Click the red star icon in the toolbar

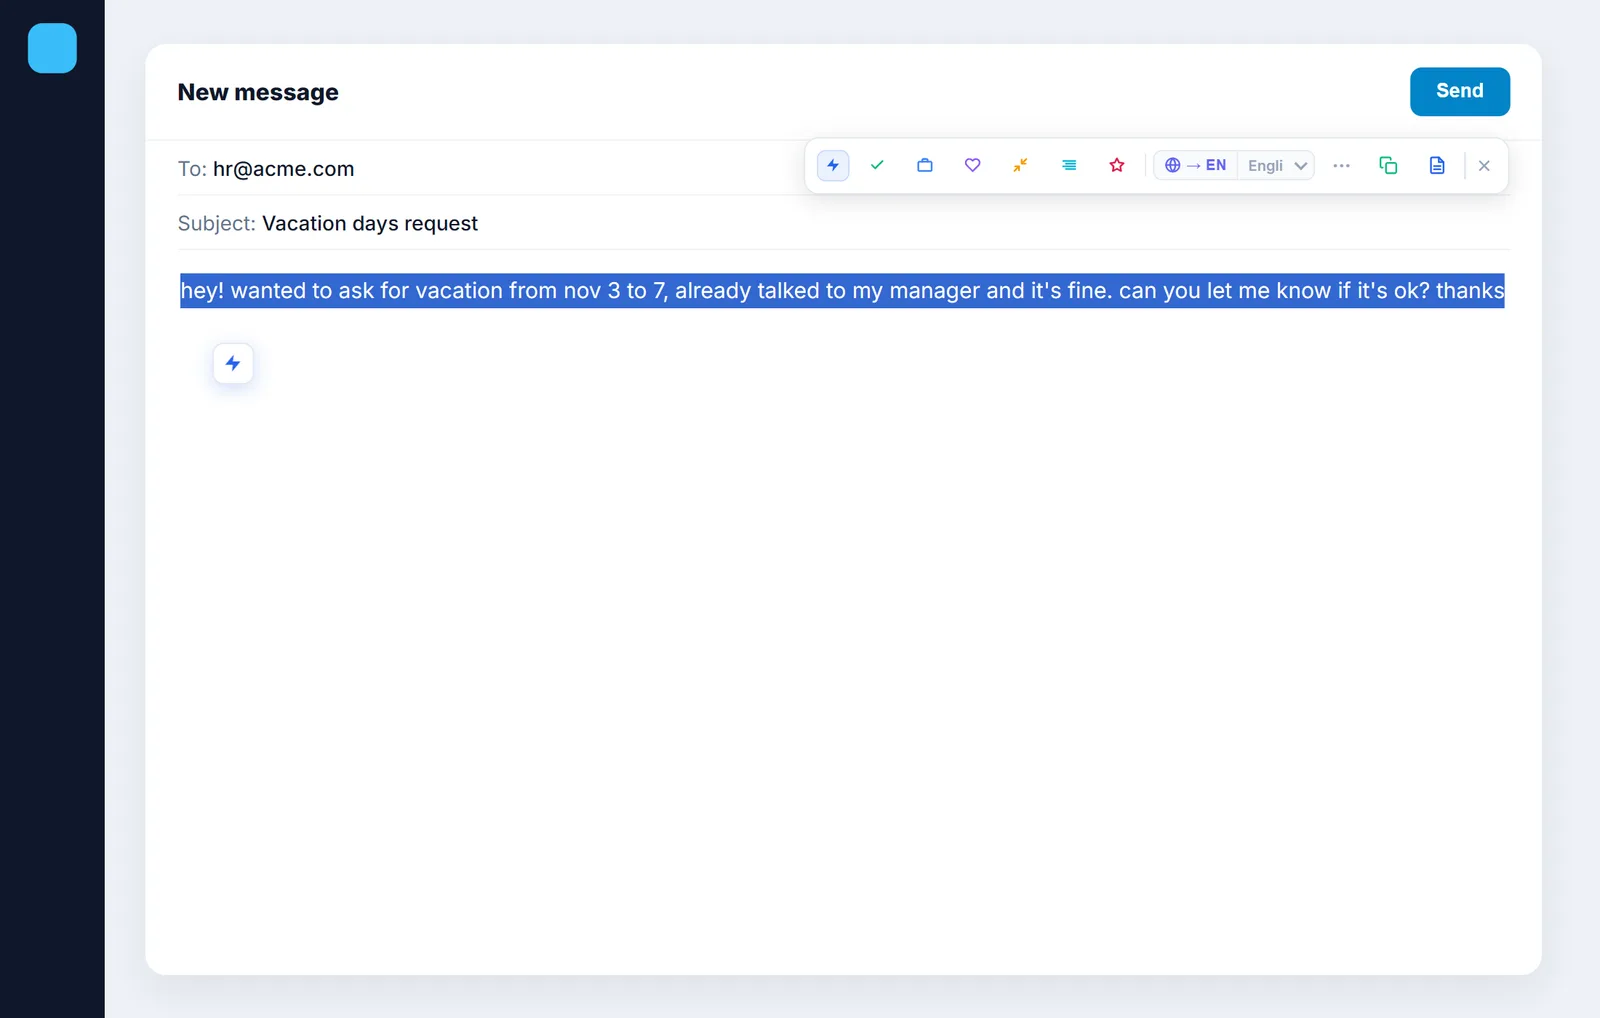click(x=1117, y=165)
